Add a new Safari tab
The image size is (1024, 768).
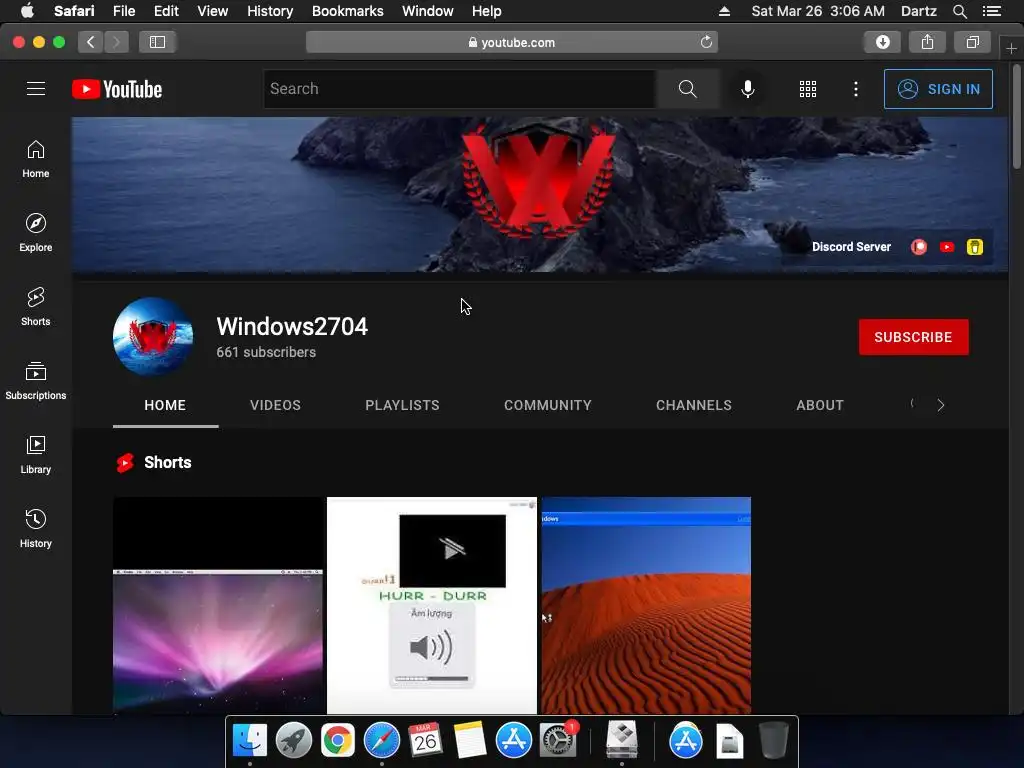[x=1011, y=48]
